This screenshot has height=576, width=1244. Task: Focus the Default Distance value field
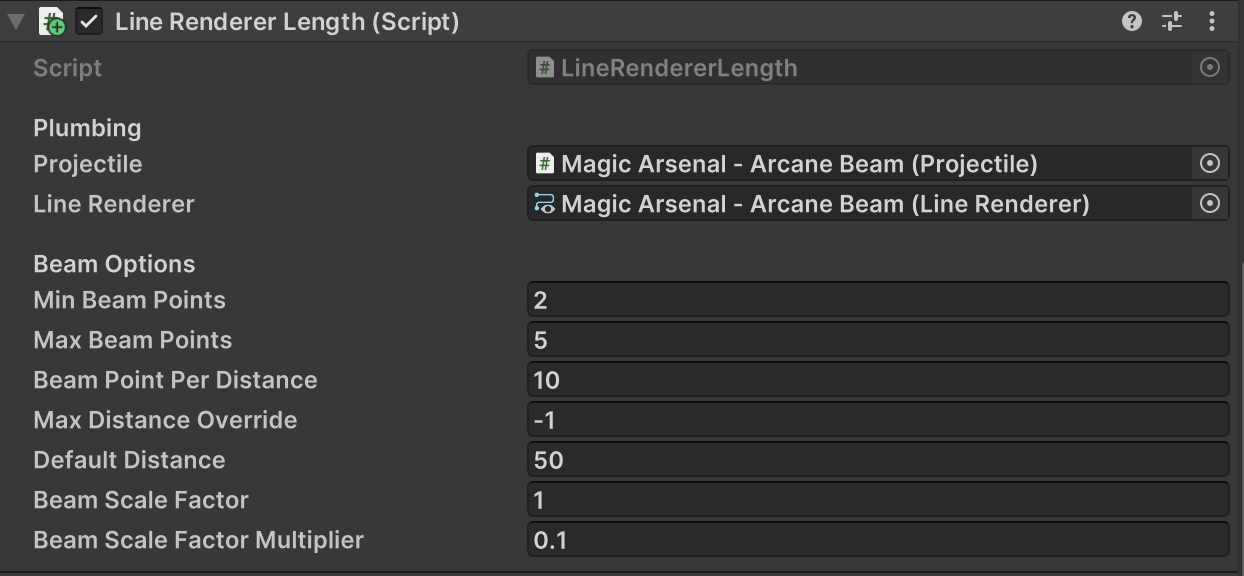(877, 460)
